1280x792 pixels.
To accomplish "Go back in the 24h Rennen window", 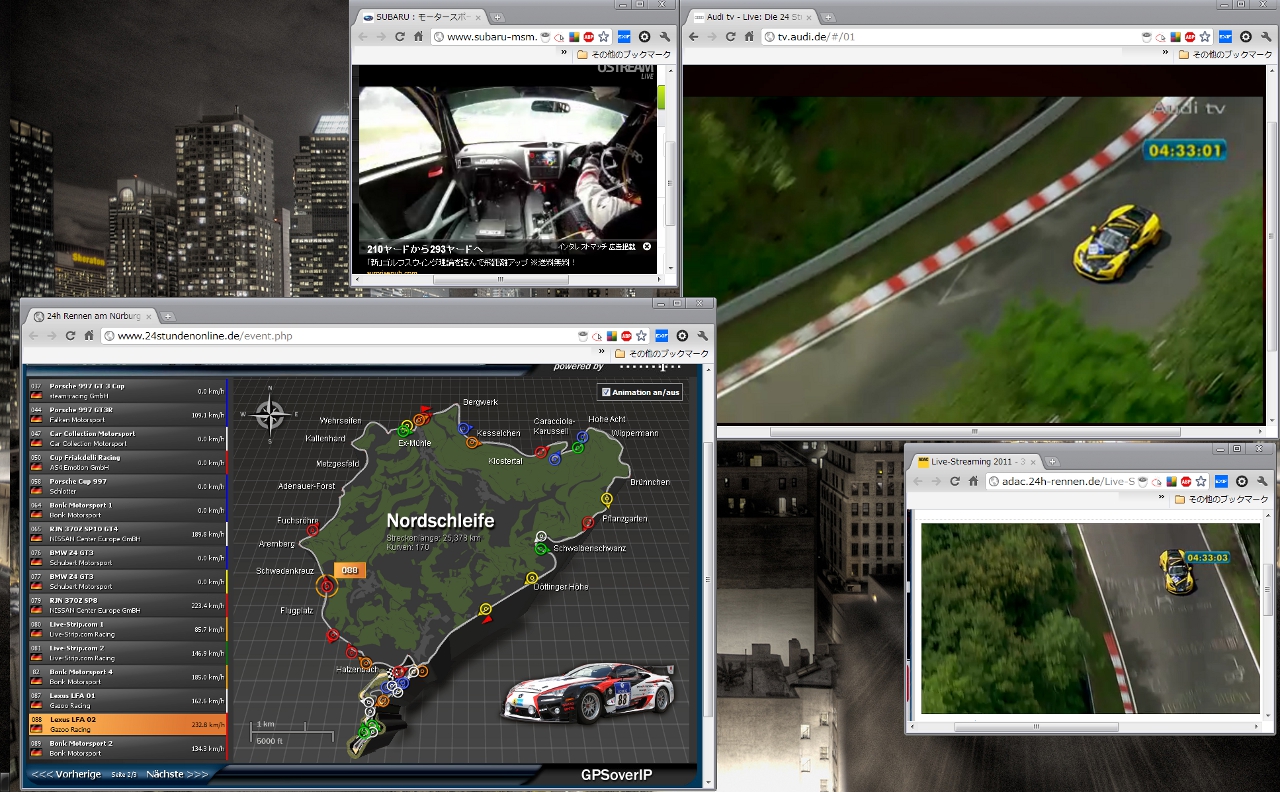I will (34, 335).
